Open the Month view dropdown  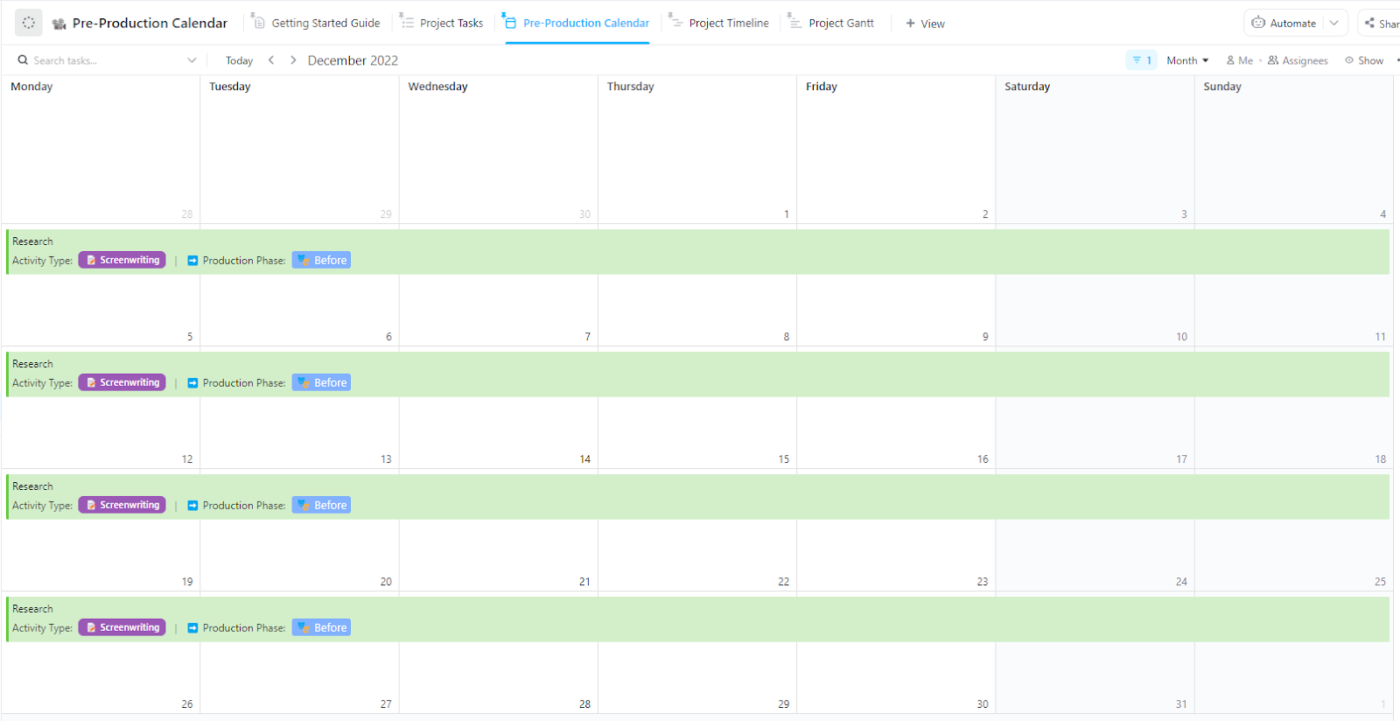[x=1188, y=60]
